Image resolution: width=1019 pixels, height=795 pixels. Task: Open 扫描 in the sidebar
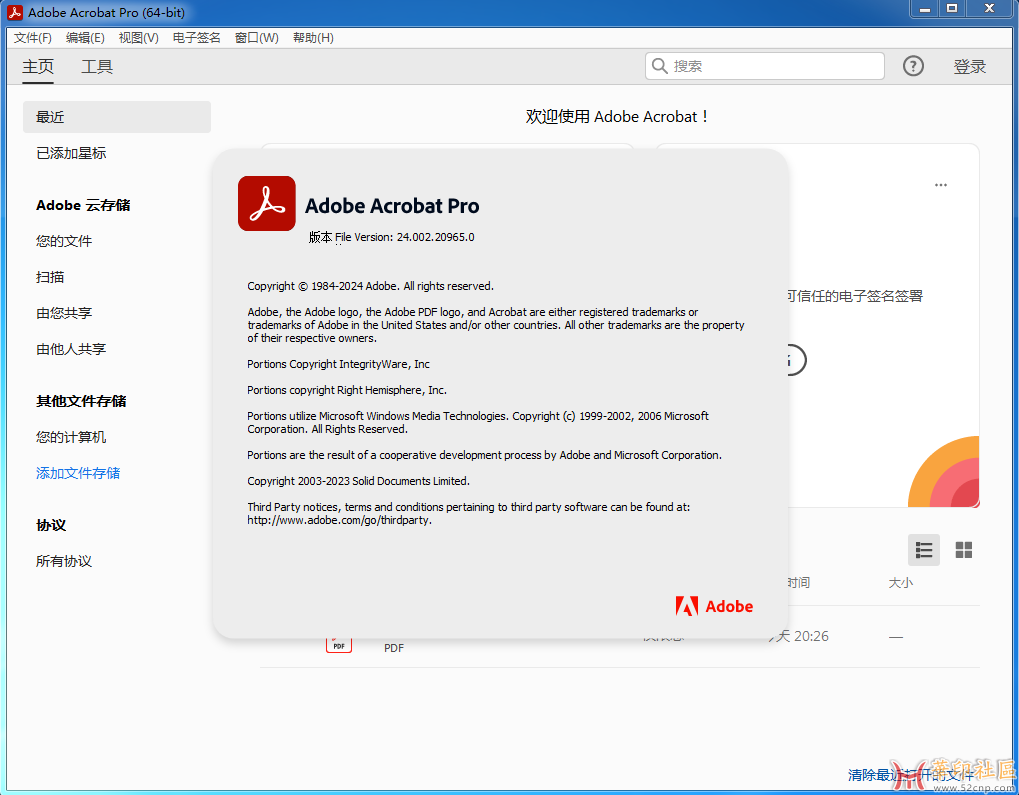50,277
